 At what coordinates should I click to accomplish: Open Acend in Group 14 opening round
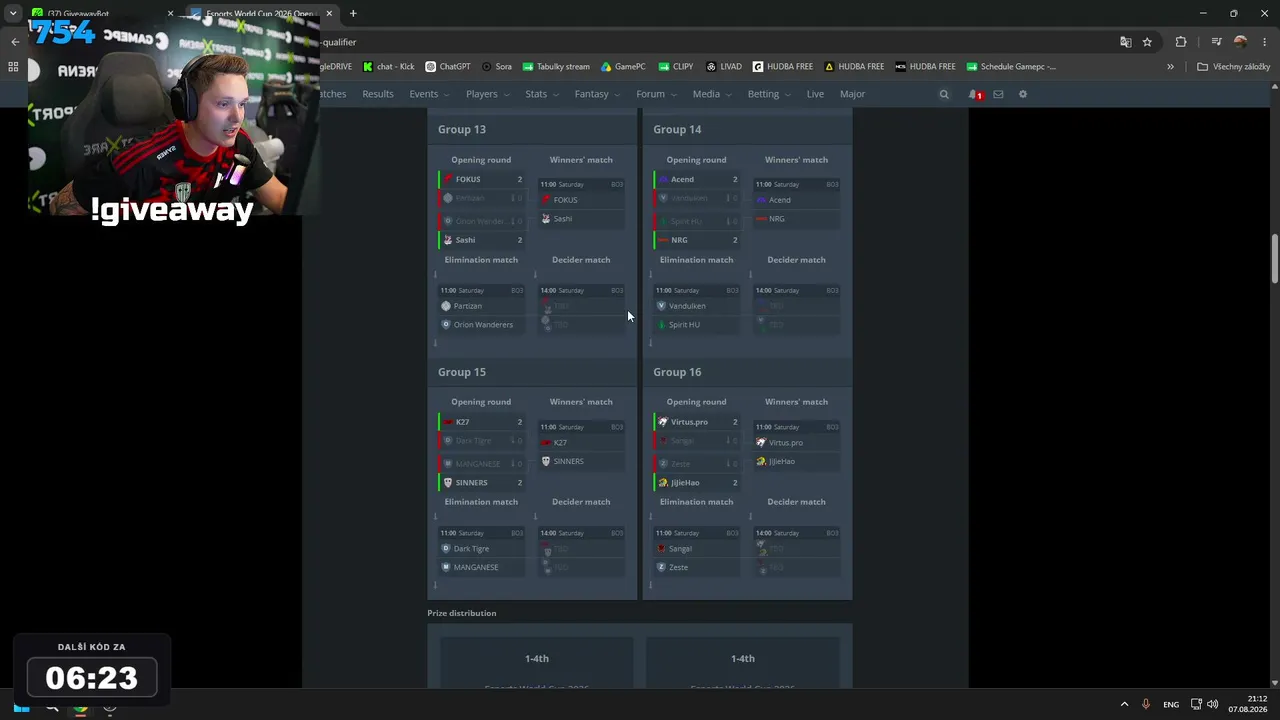coord(682,179)
